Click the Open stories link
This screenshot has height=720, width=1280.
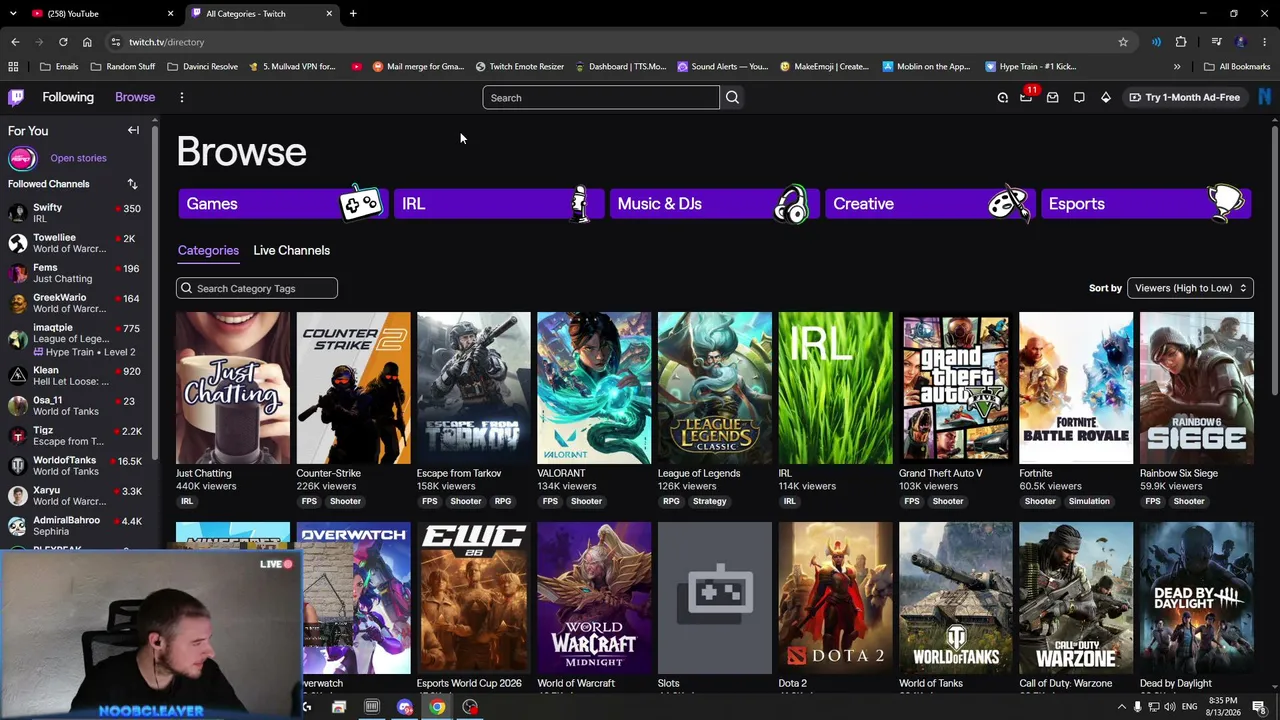pos(78,158)
